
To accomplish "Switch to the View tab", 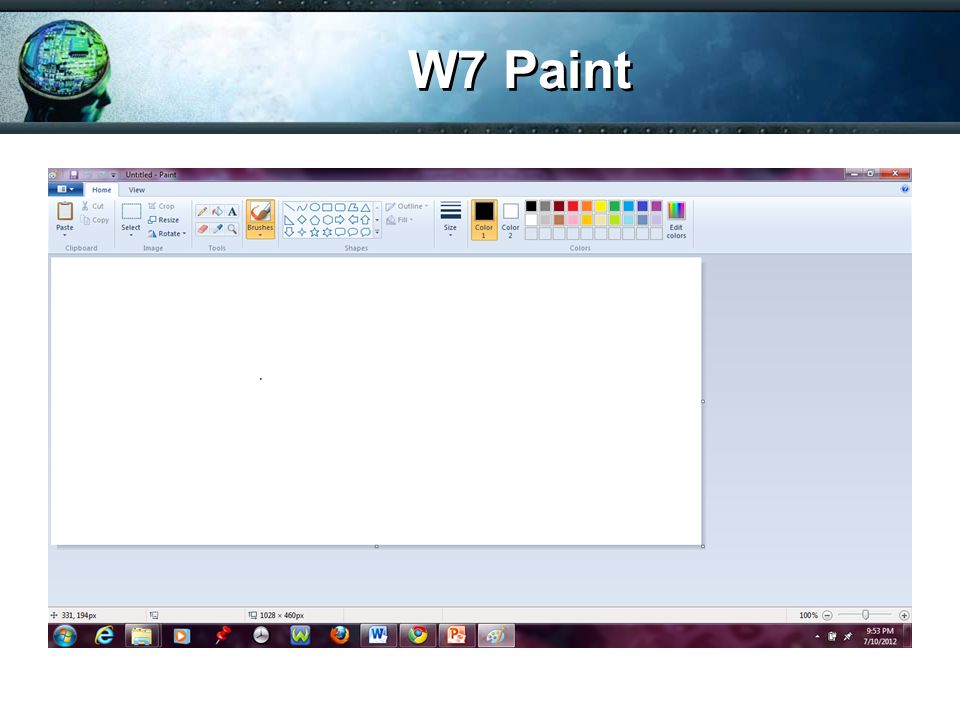I will coord(137,190).
